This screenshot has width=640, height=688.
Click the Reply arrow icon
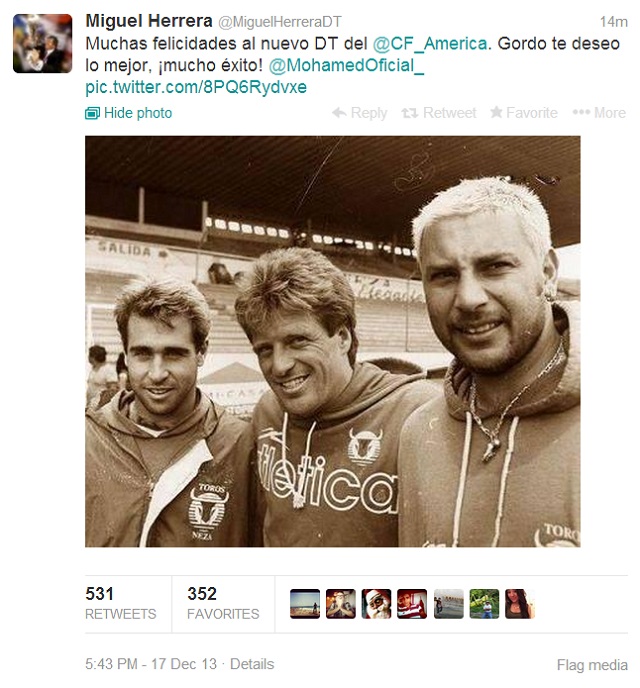pos(339,113)
